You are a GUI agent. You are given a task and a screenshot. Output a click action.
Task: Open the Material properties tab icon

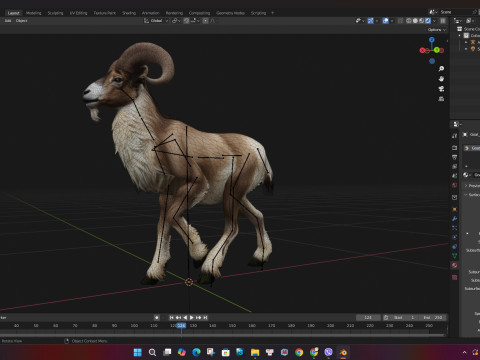[x=455, y=265]
